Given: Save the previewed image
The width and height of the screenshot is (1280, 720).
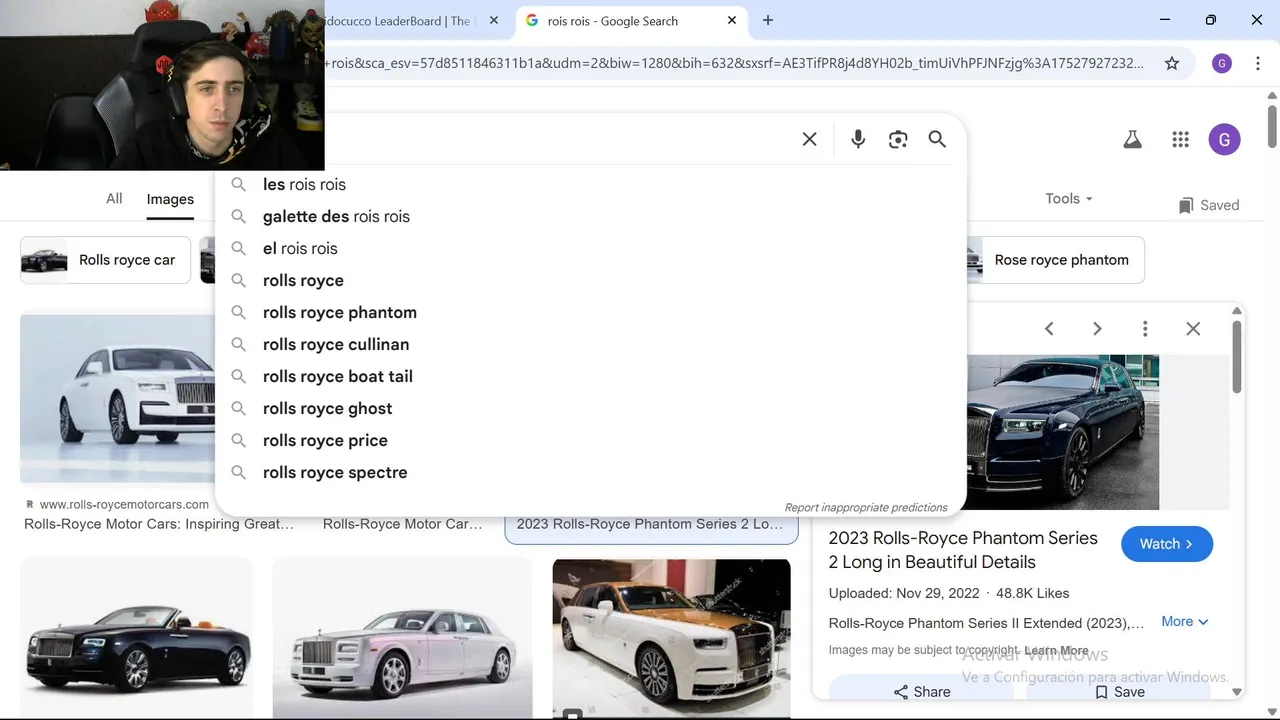Looking at the screenshot, I should (1119, 691).
